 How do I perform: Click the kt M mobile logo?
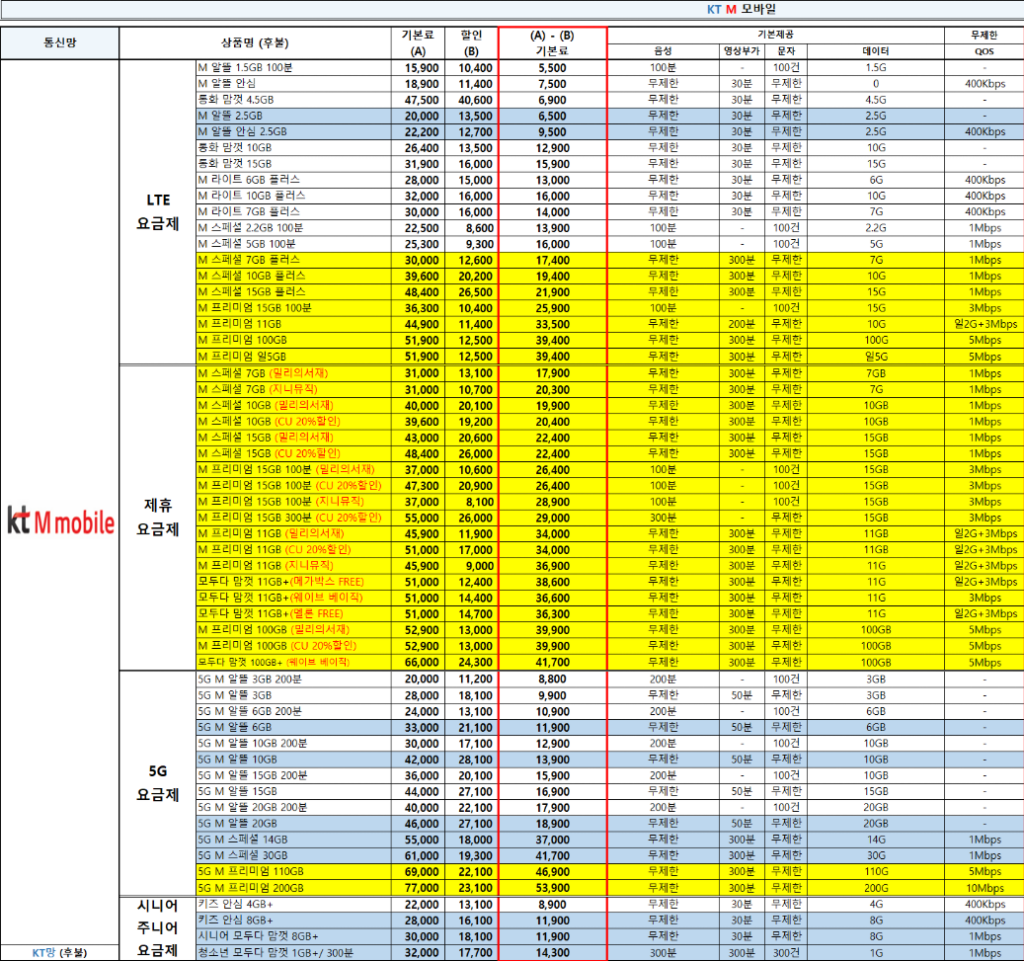60,521
